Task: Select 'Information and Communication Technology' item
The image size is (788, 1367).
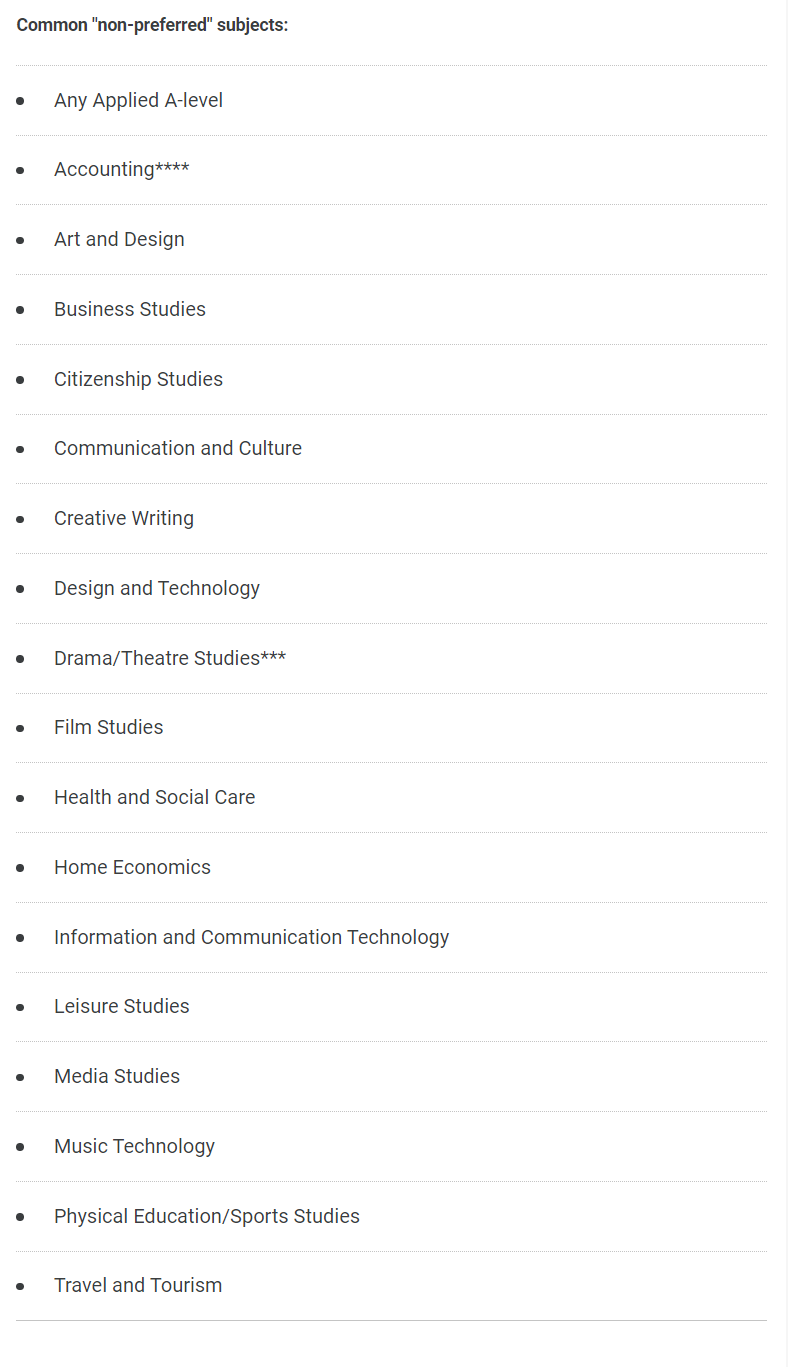Action: pos(251,938)
